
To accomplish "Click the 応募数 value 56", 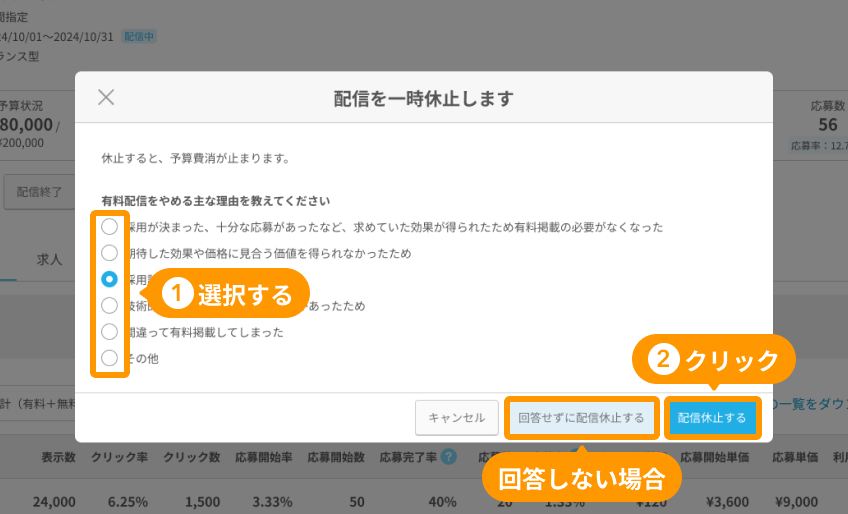I will (827, 124).
